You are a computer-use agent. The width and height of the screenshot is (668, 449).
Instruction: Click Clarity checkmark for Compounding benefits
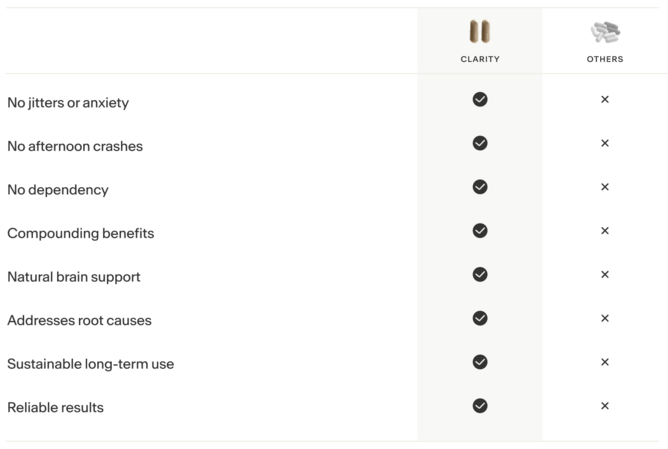point(480,231)
